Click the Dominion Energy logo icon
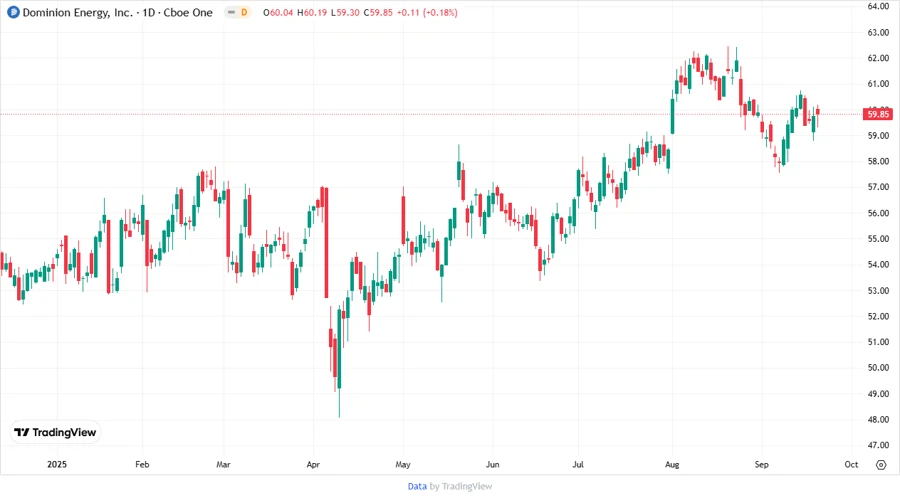 point(13,12)
